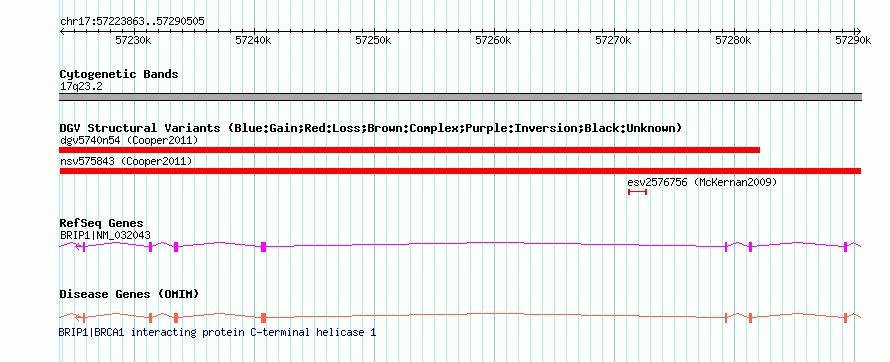Image resolution: width=890 pixels, height=362 pixels.
Task: Select the RefSeq Genes track title
Action: point(102,223)
